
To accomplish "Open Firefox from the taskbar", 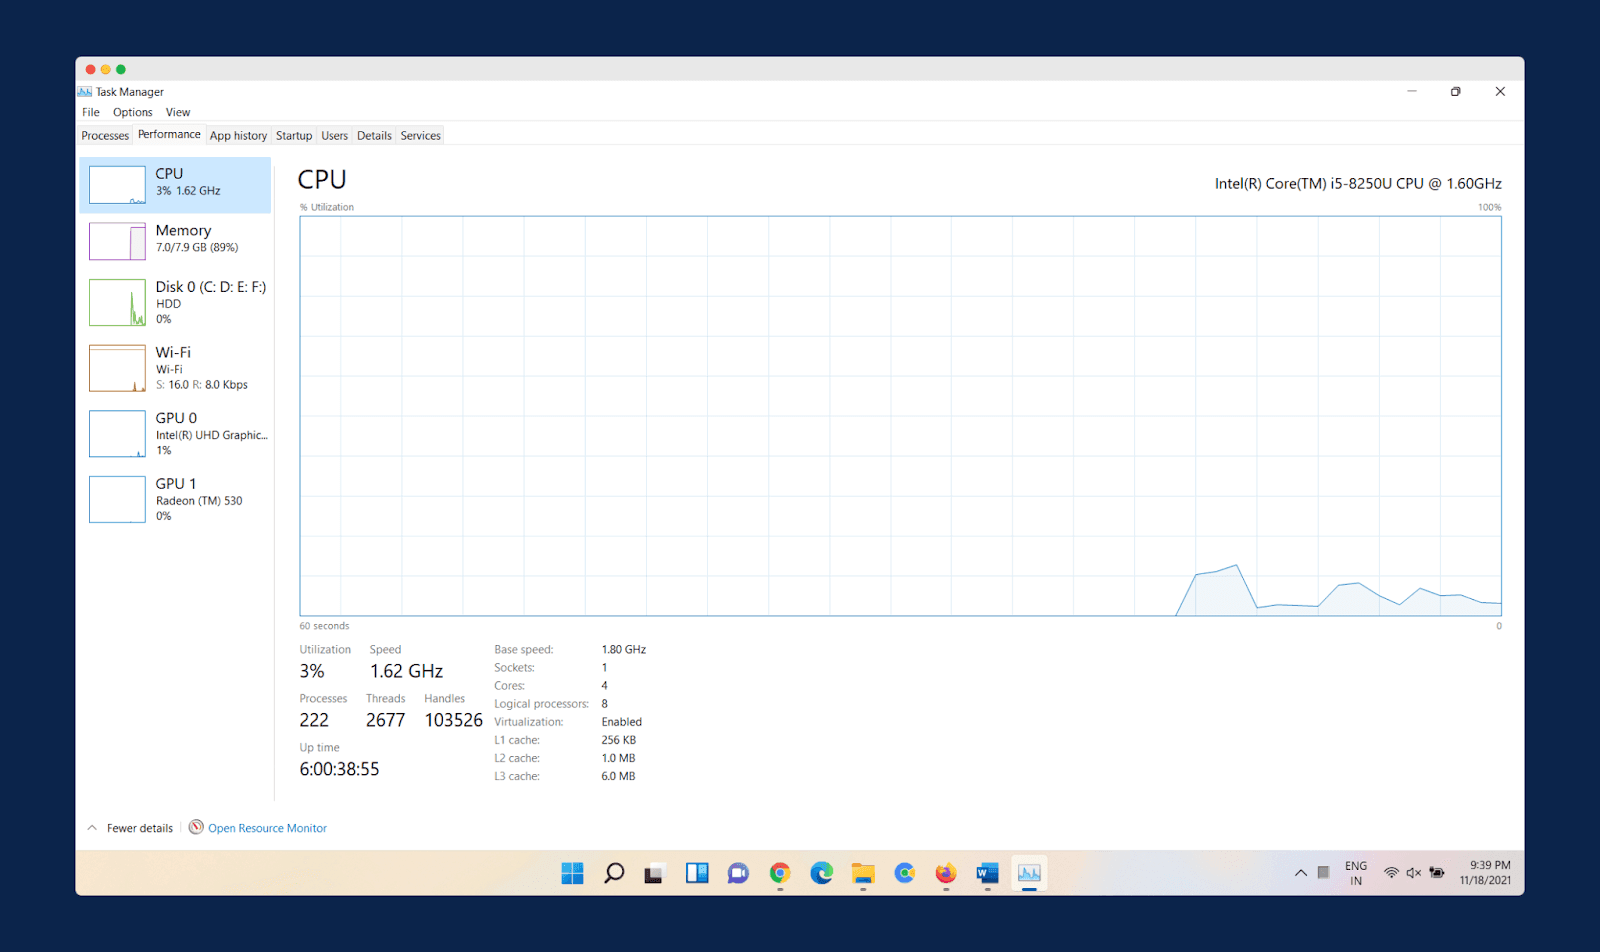I will pos(946,873).
